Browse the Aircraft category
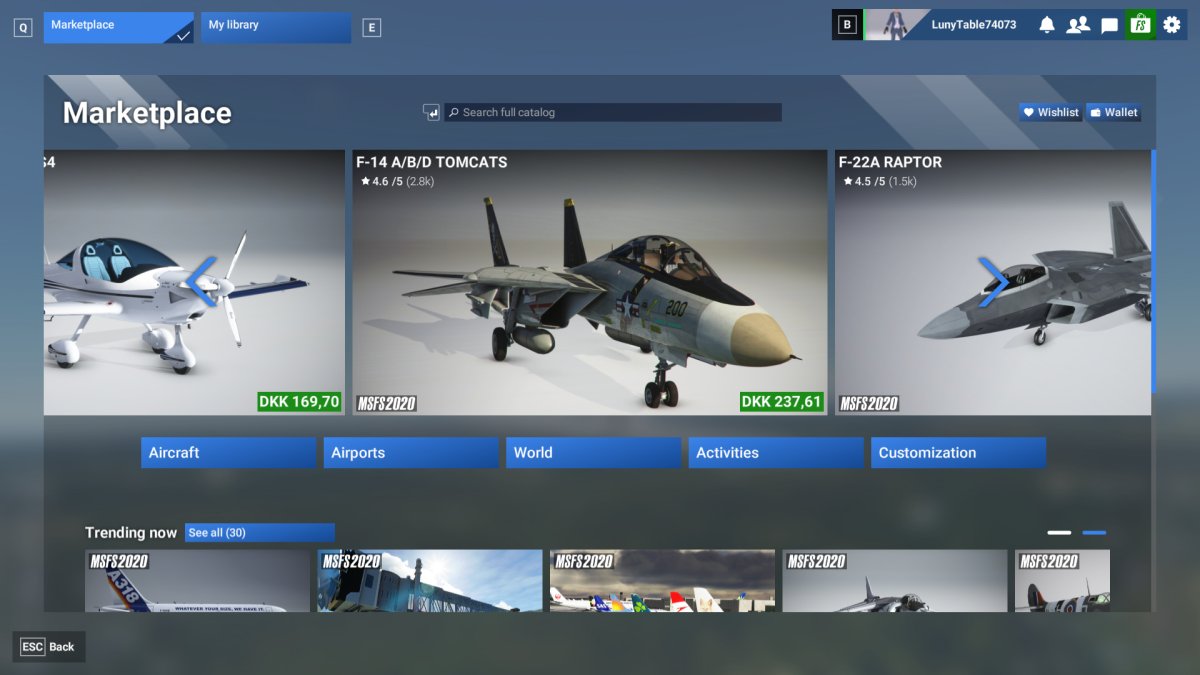The height and width of the screenshot is (675, 1200). pyautogui.click(x=228, y=453)
